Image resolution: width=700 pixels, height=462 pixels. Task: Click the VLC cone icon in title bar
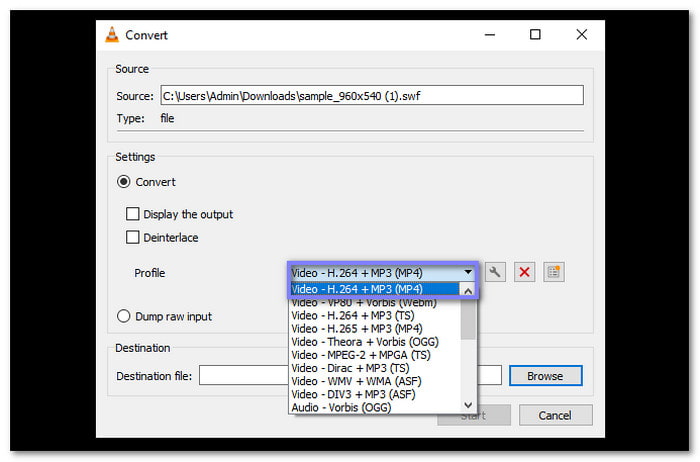click(112, 35)
